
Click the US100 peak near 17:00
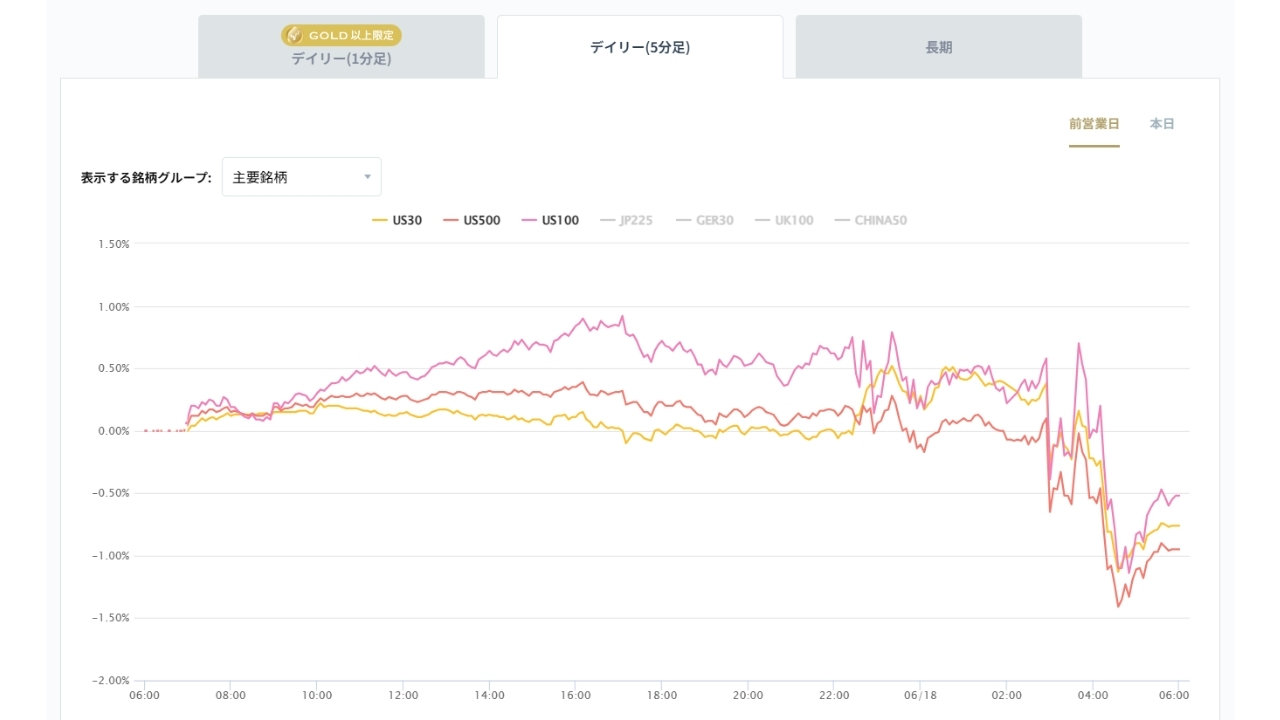coord(622,316)
